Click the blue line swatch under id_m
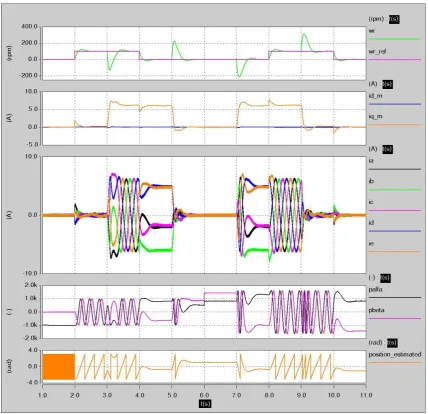The height and width of the screenshot is (414, 428). coord(394,104)
